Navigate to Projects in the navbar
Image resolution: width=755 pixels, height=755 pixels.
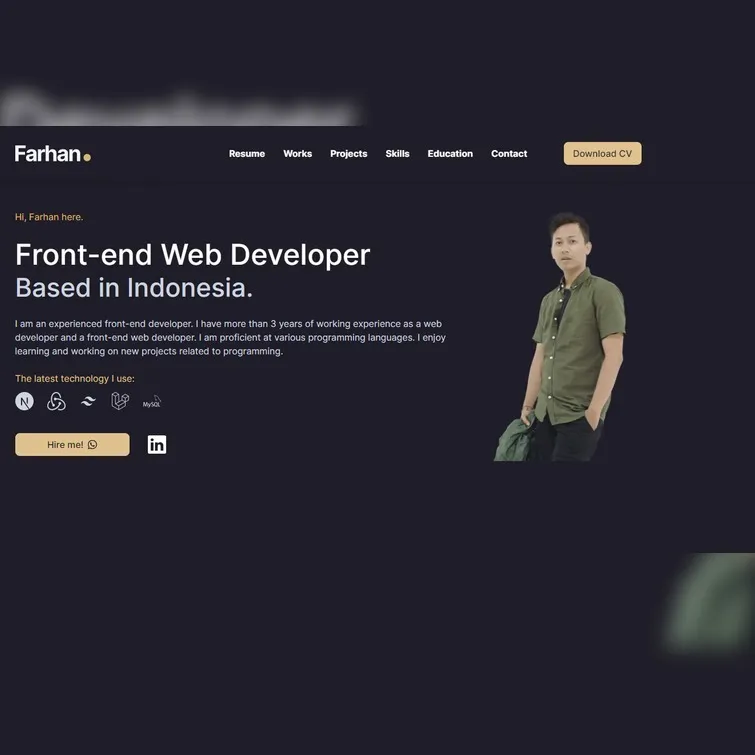point(349,154)
